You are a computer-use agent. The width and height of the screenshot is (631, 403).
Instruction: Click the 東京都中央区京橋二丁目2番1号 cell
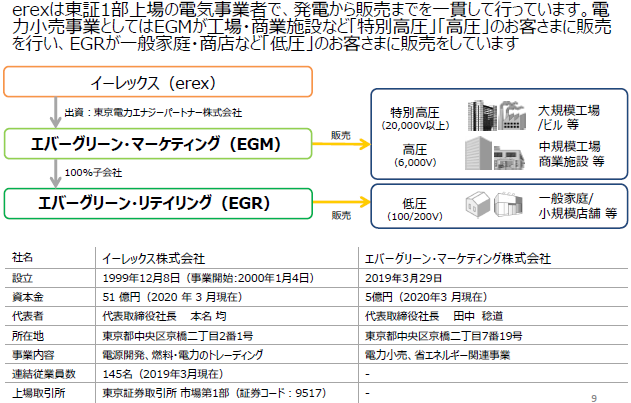177,336
